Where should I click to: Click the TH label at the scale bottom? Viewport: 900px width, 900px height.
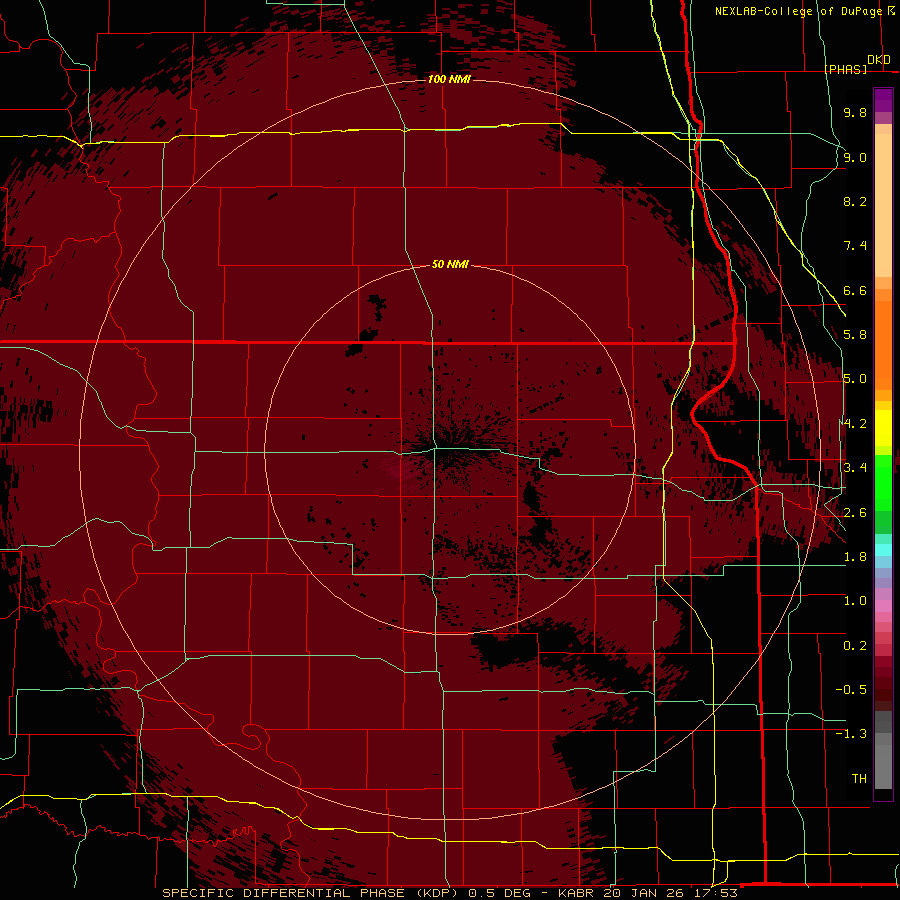click(859, 779)
